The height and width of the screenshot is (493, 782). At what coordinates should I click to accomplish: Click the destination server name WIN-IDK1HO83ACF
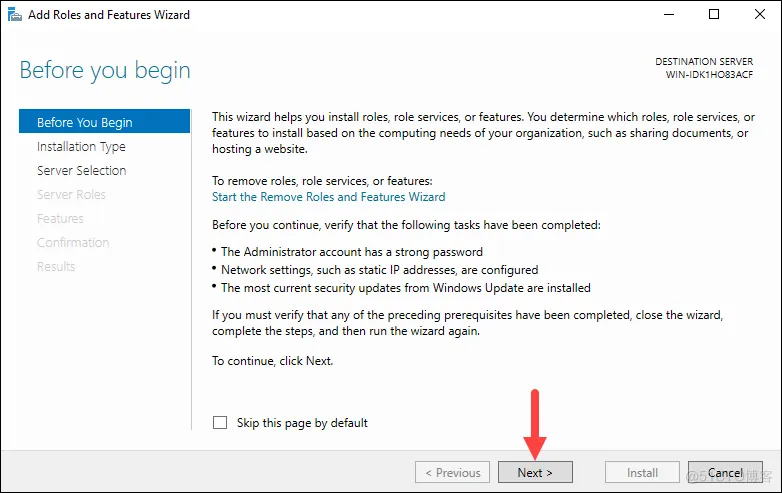click(710, 75)
